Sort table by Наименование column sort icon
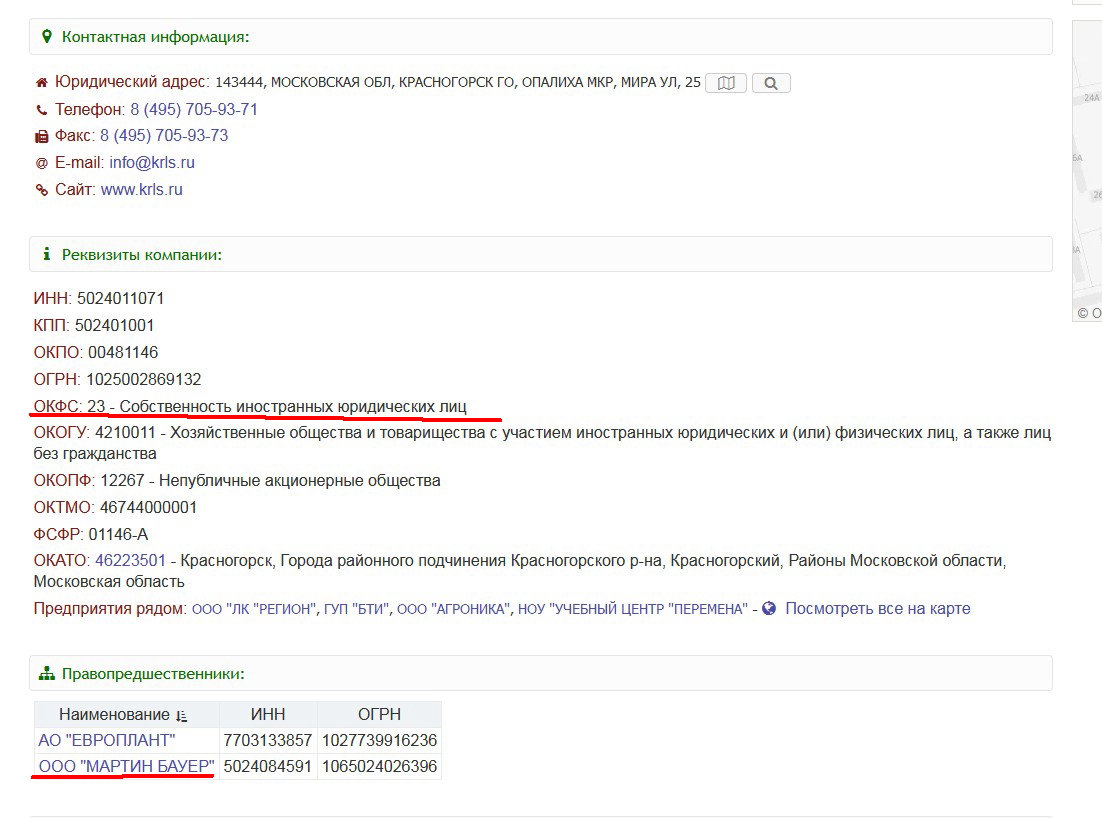The image size is (1102, 818). (x=181, y=715)
